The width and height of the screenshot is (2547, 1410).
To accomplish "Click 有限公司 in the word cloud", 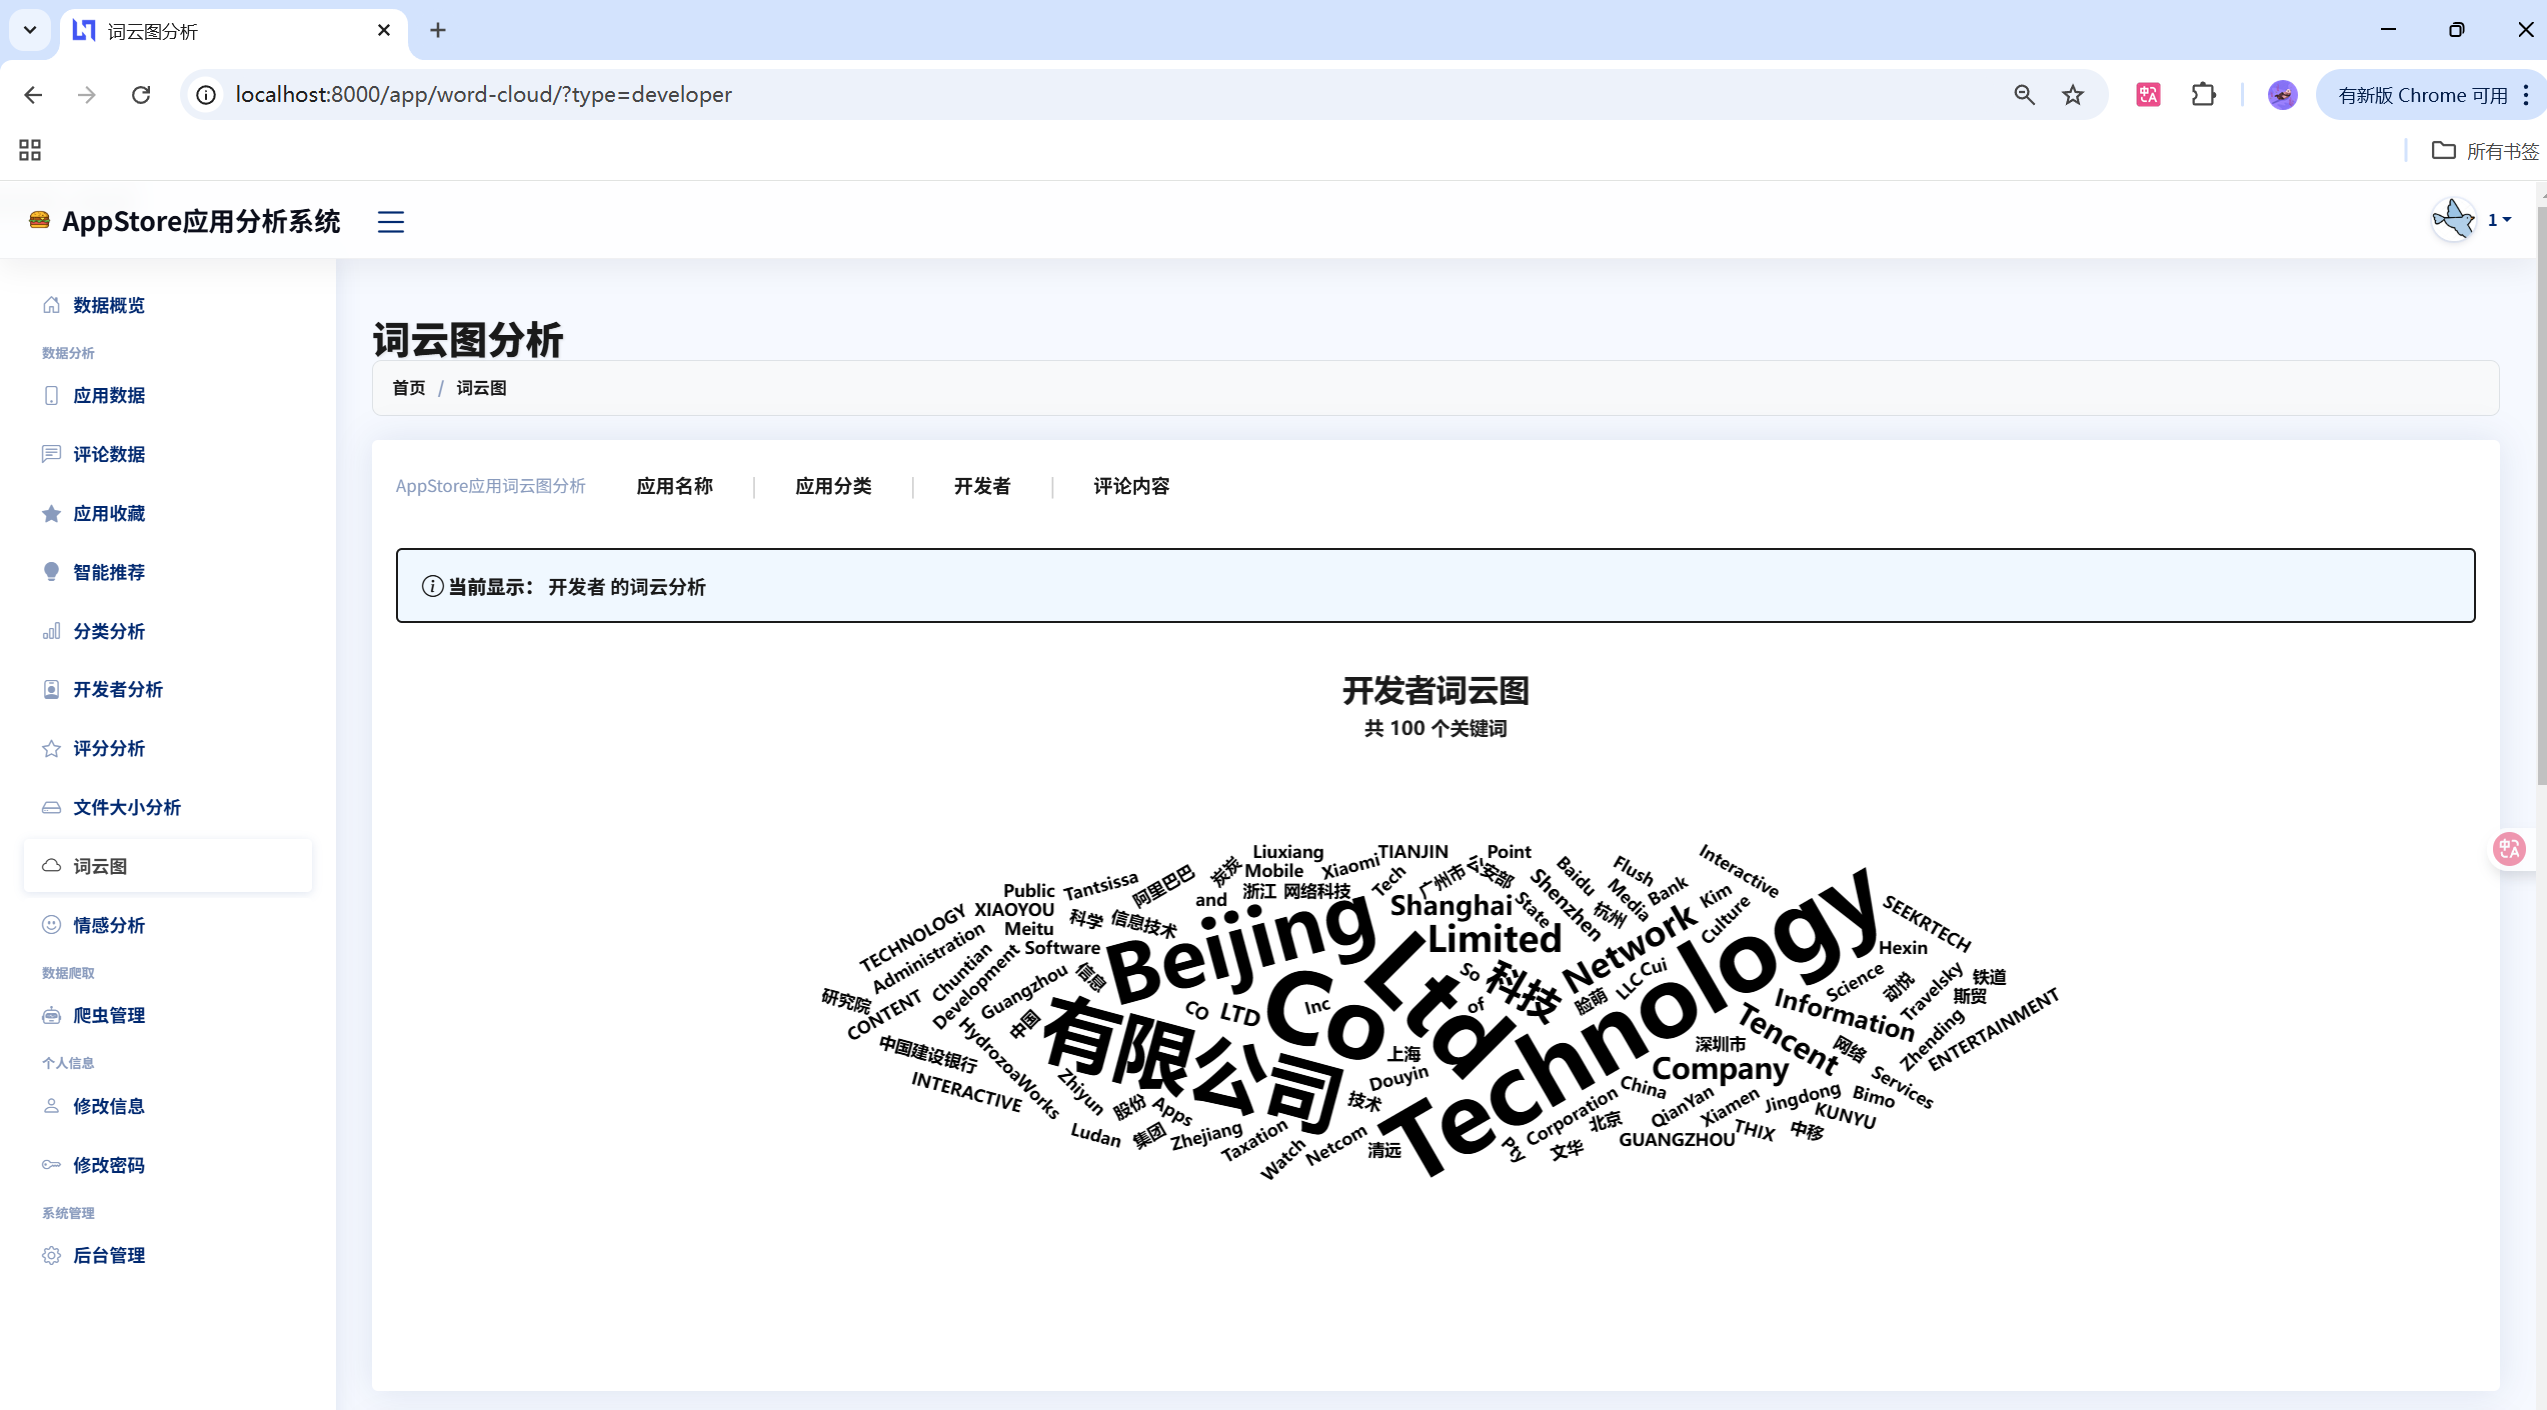I will coord(1193,1065).
